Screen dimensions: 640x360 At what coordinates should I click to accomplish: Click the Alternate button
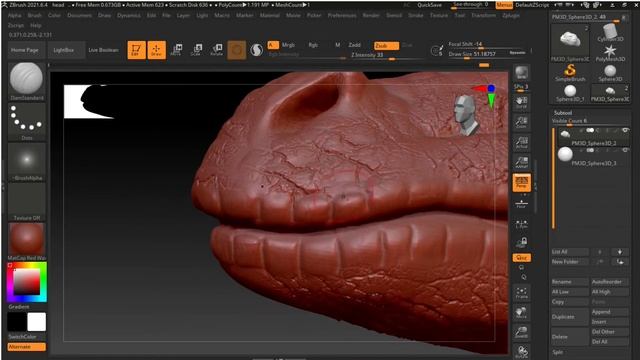pos(27,347)
